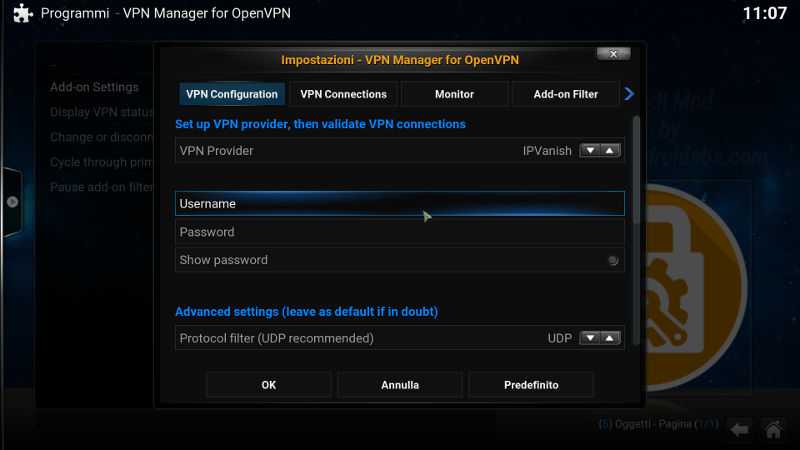
Task: Click the UDP protocol value
Action: [560, 338]
